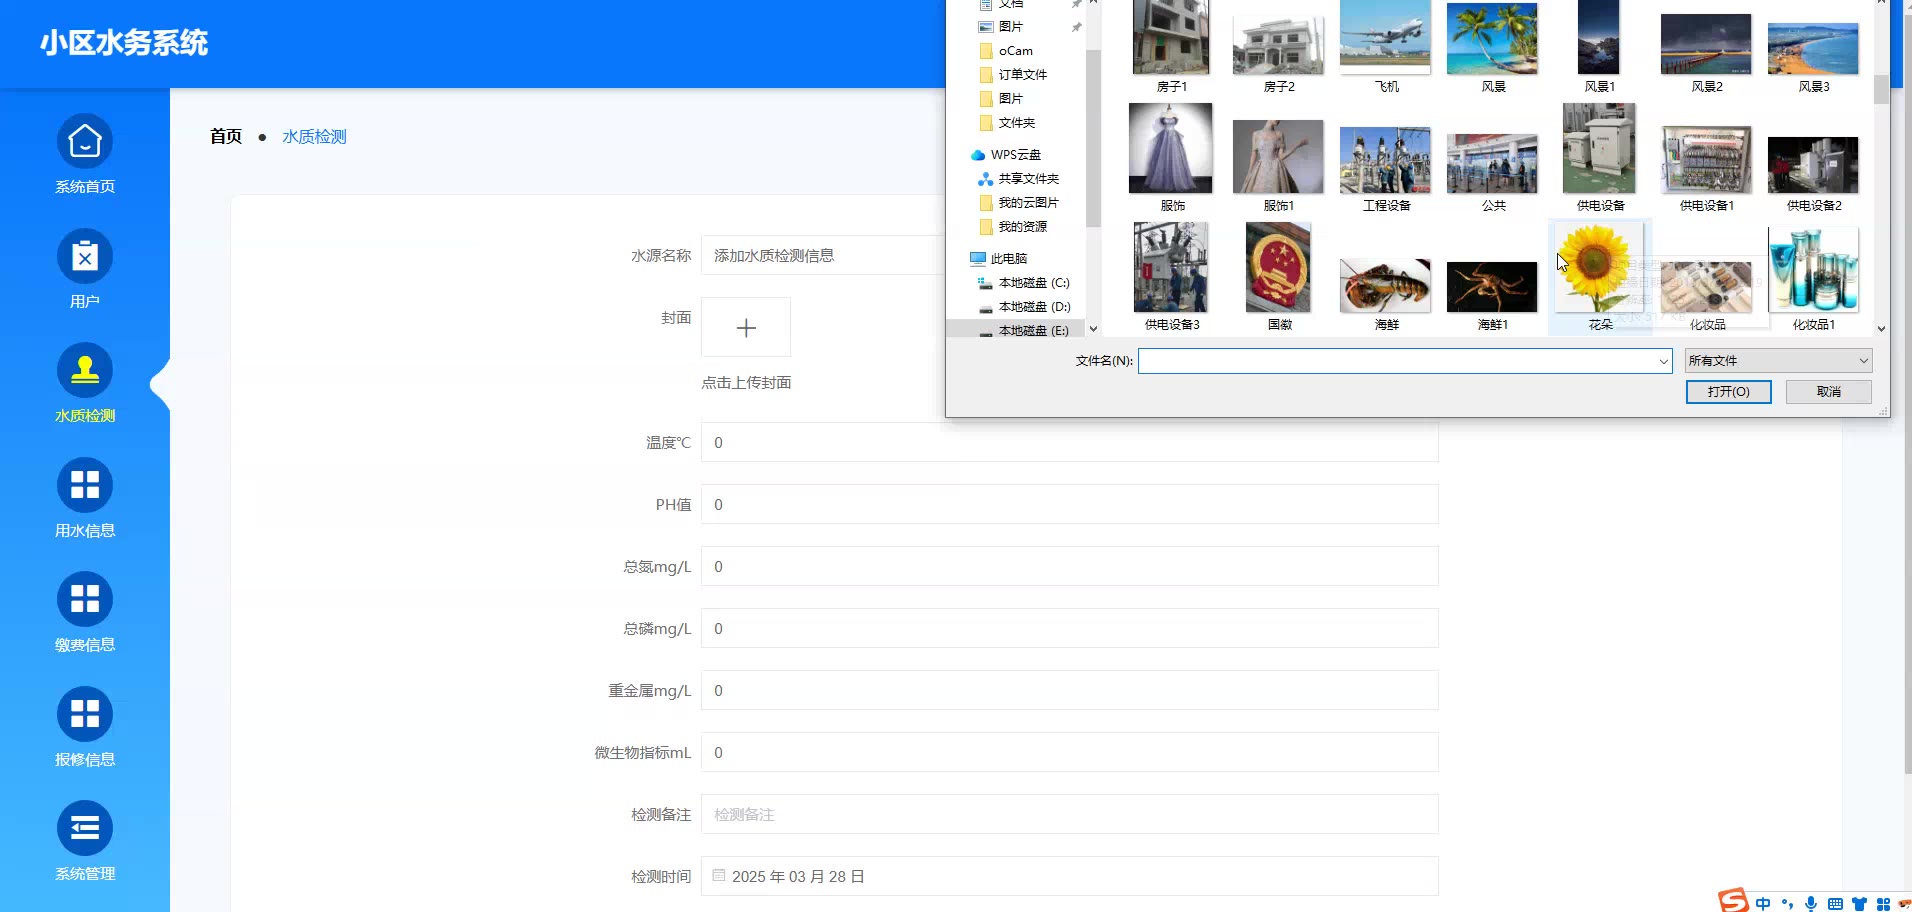Click the plus icon to upload cover
Image resolution: width=1912 pixels, height=912 pixels.
[746, 328]
